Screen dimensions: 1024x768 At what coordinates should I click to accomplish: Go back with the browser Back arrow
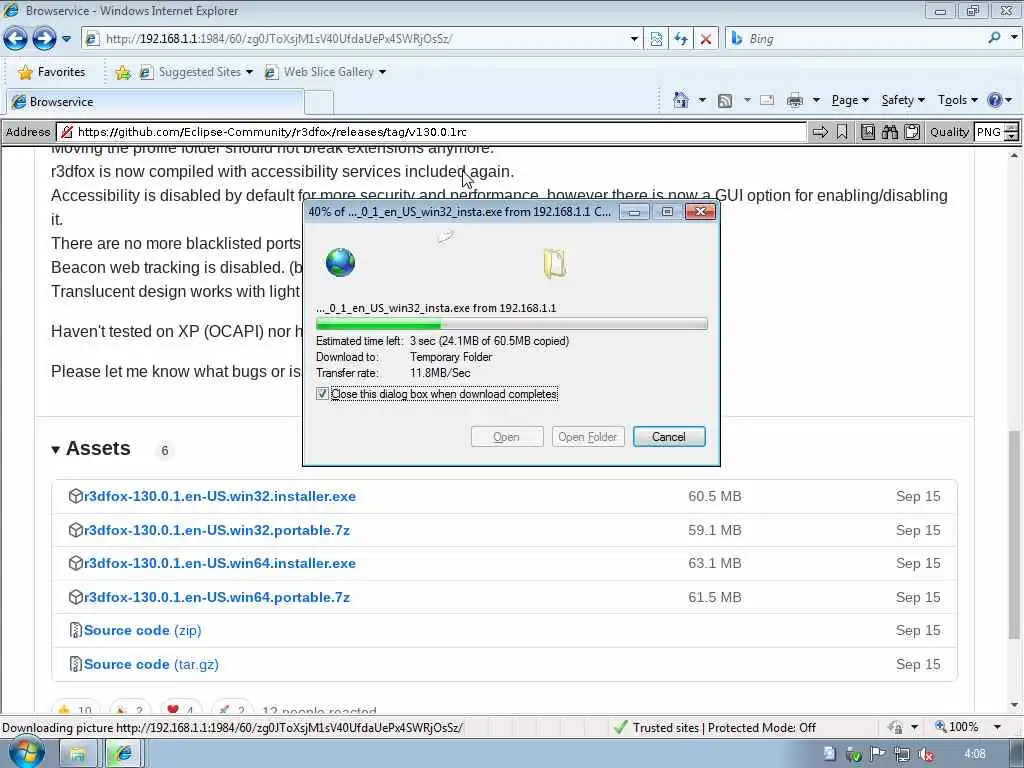tap(15, 39)
